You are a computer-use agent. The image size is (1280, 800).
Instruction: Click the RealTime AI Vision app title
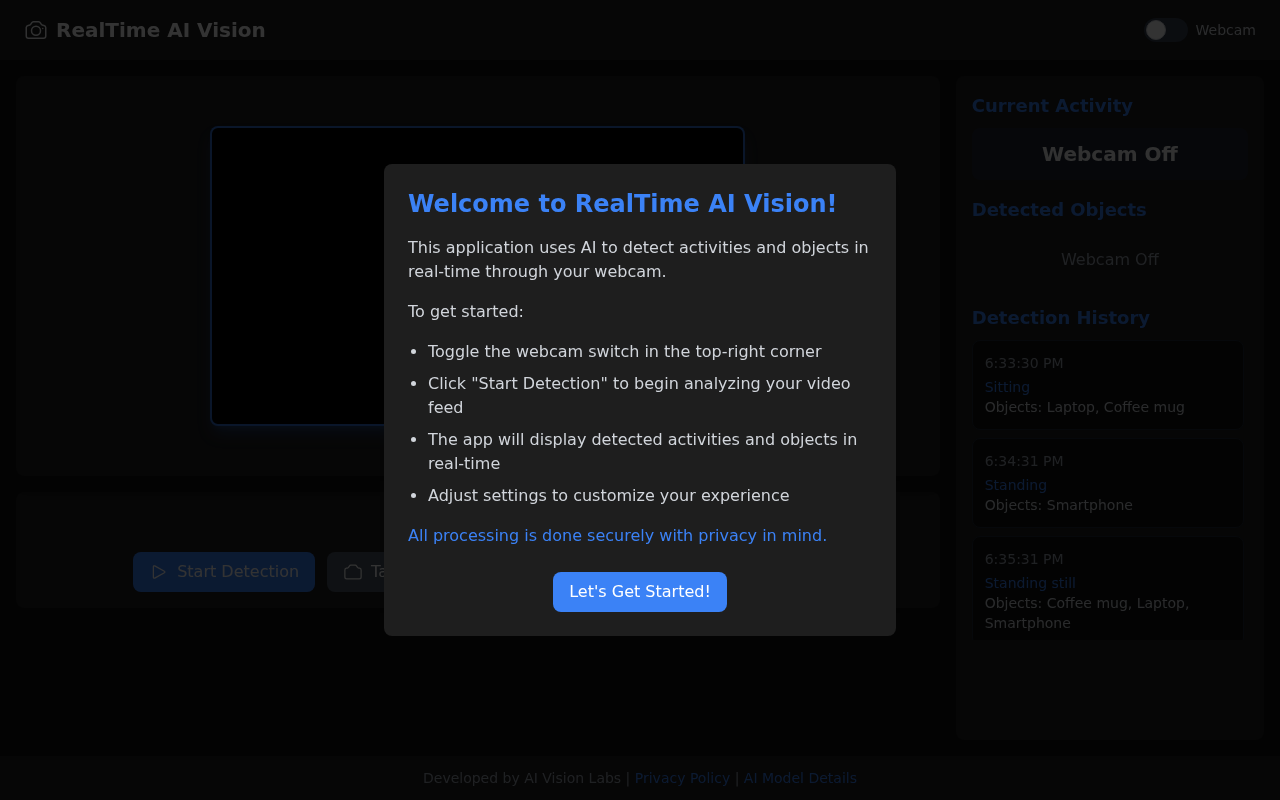(x=161, y=30)
